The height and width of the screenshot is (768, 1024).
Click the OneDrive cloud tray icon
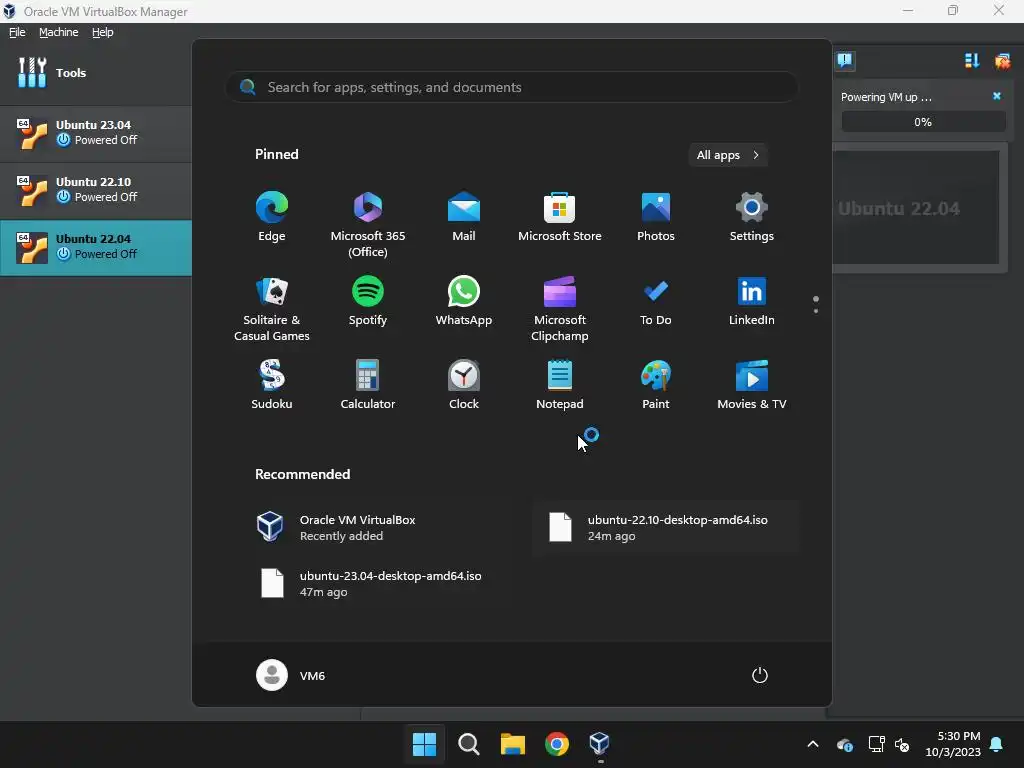coord(844,744)
